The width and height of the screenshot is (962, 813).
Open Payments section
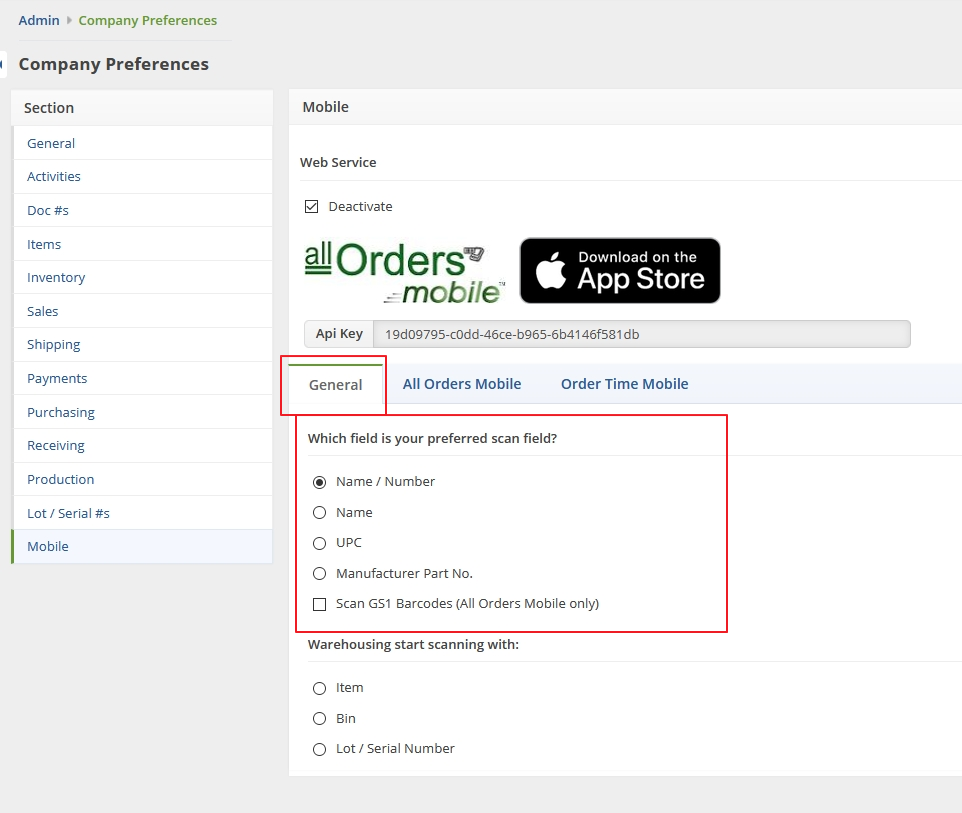tap(142, 379)
